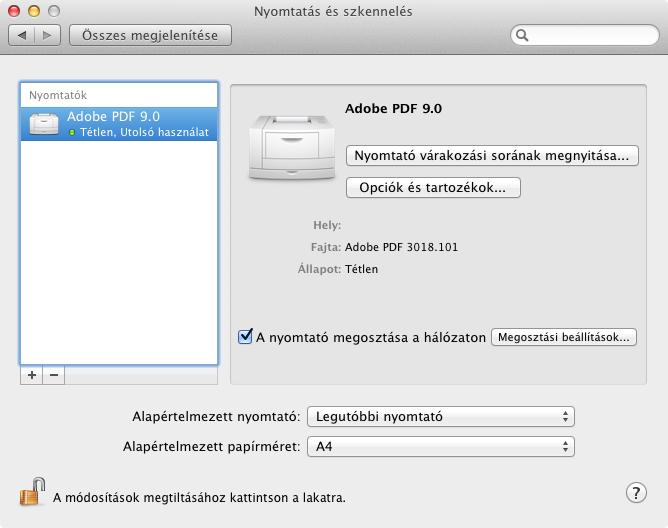Image resolution: width=668 pixels, height=528 pixels.
Task: Minimize window with the yellow button
Action: tap(34, 11)
